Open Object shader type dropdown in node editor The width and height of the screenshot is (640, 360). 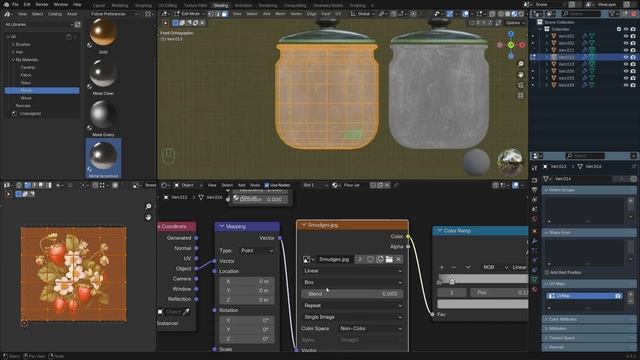point(189,185)
